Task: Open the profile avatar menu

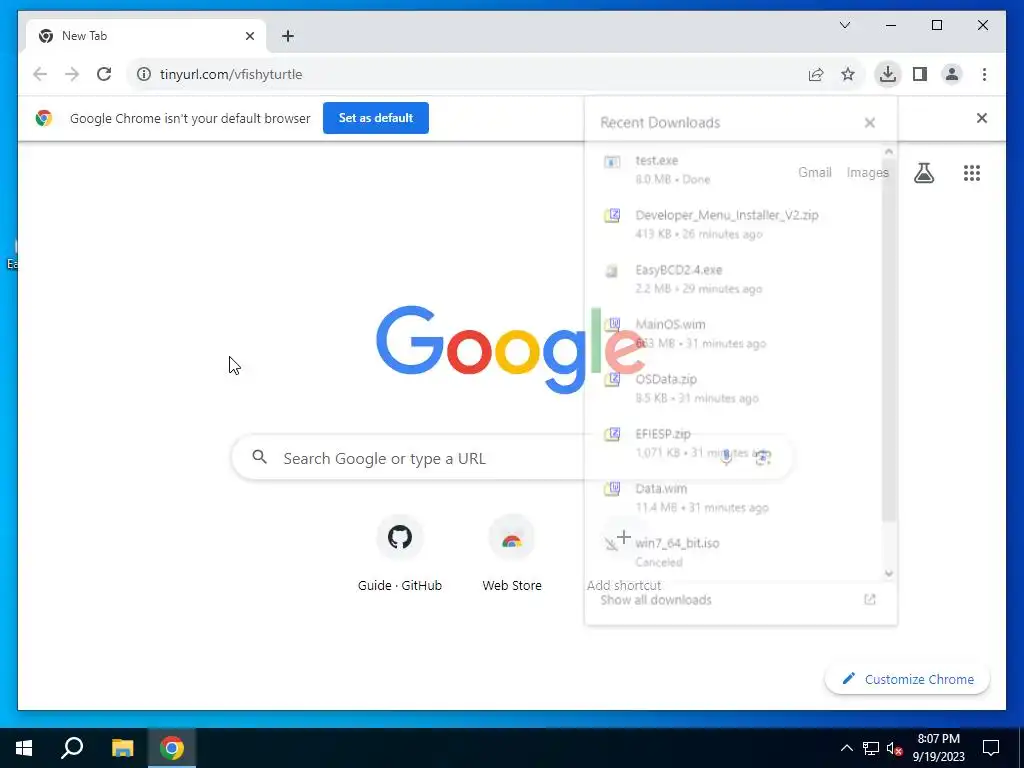Action: point(952,74)
